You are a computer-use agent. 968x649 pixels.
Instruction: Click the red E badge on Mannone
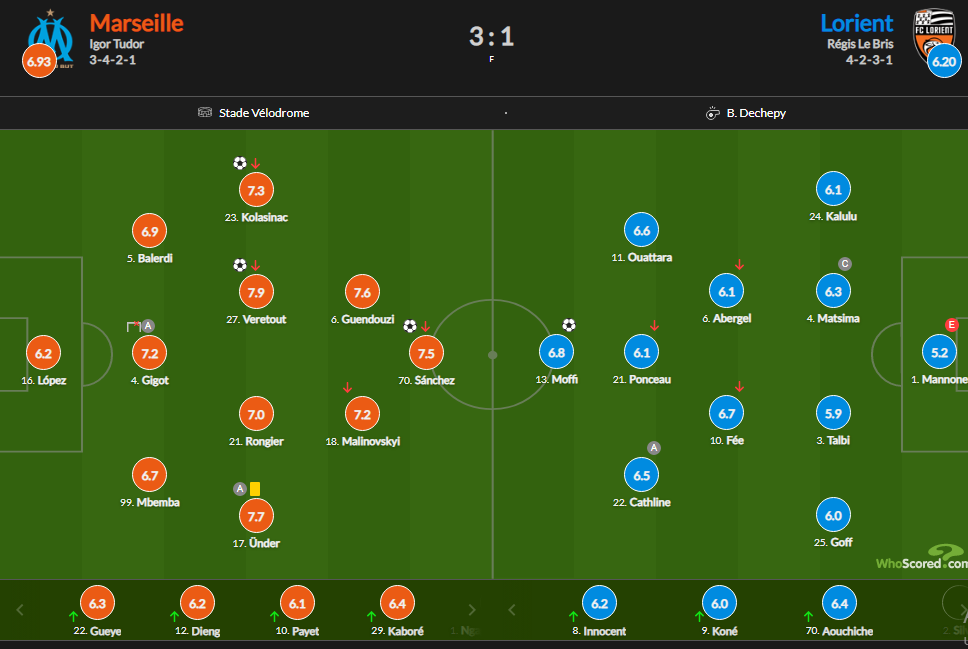click(x=952, y=324)
